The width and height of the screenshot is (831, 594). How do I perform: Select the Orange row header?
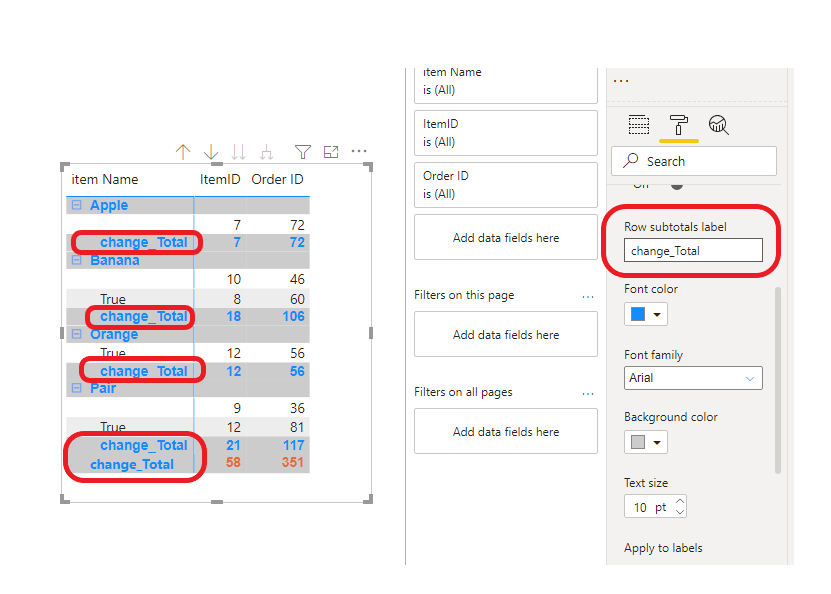point(114,334)
